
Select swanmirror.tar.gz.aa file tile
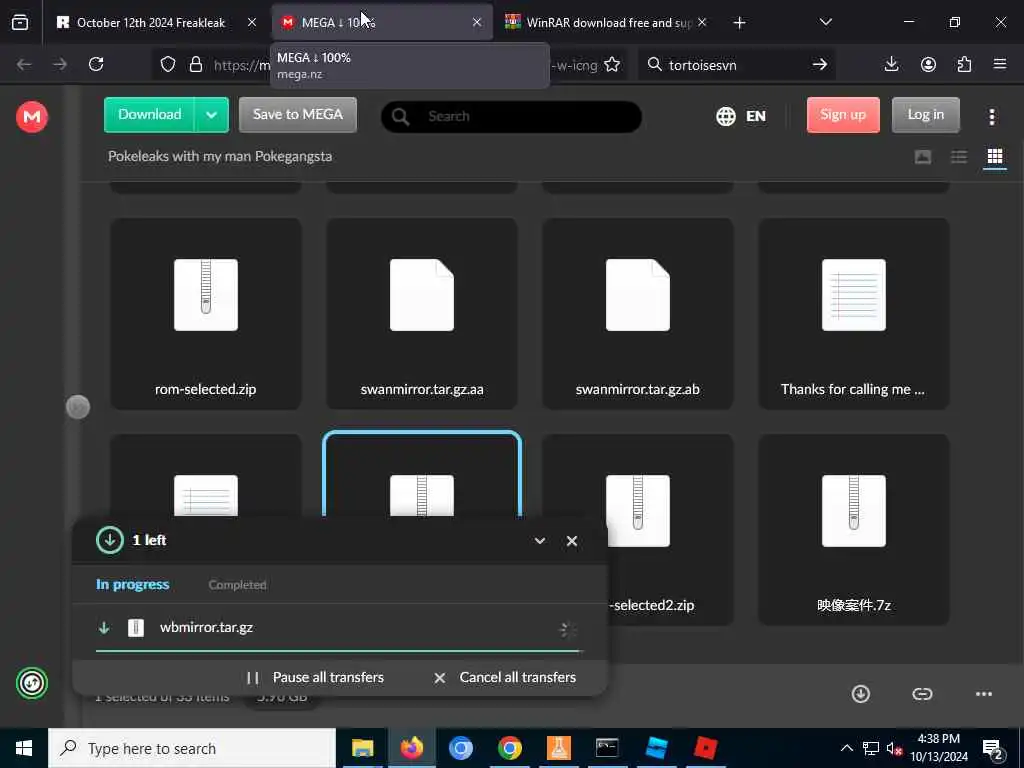(422, 314)
